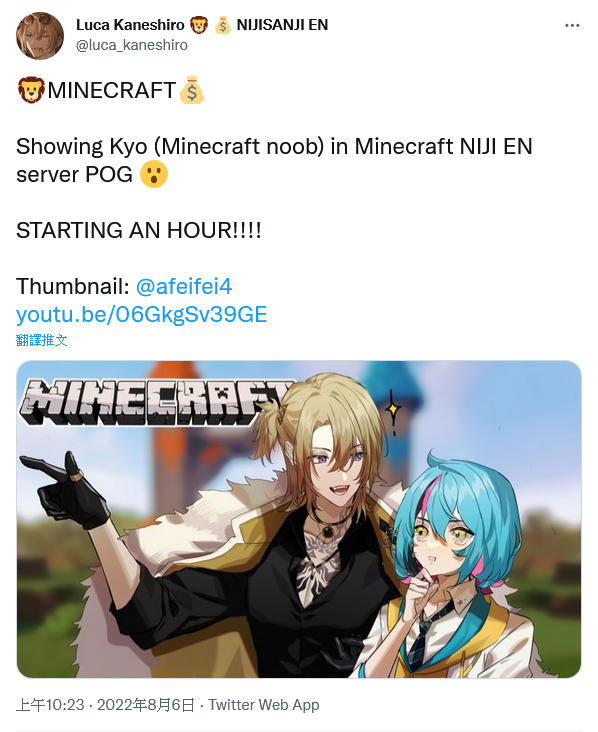This screenshot has height=732, width=598.
Task: Click the Twitter Web App source label
Action: point(264,705)
